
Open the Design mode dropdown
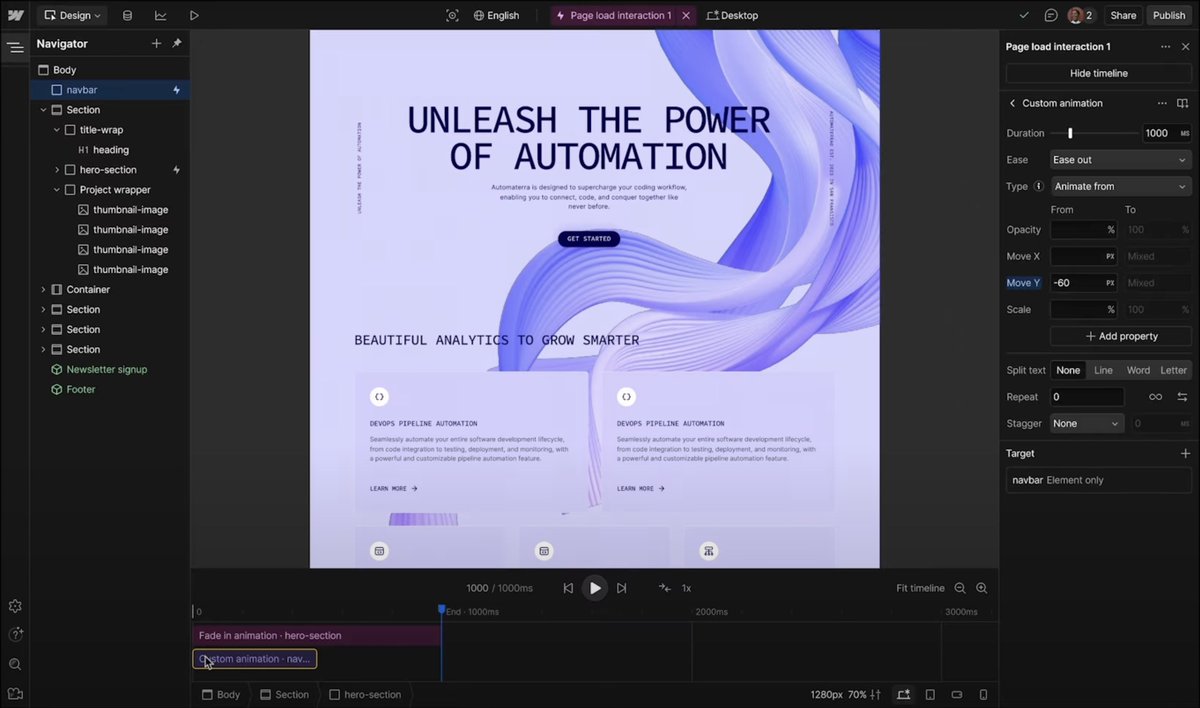73,15
